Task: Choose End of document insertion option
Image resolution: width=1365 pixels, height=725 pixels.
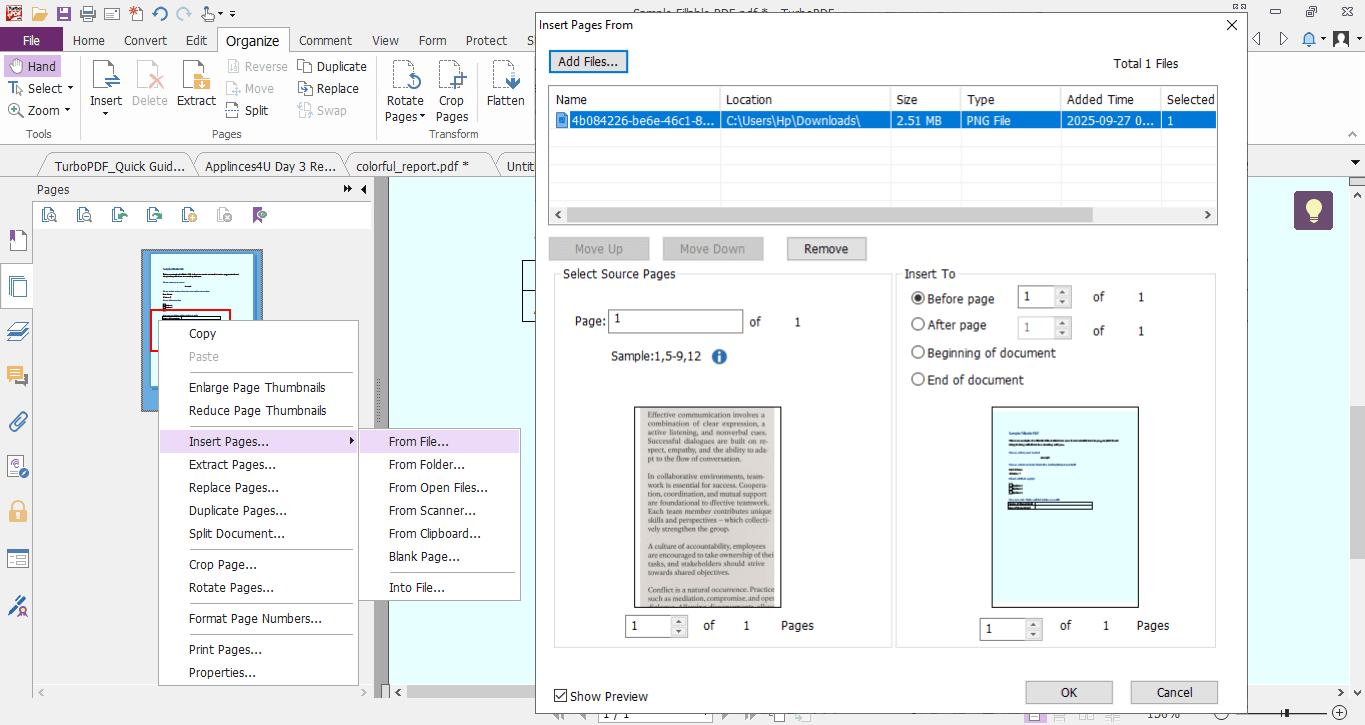Action: coord(918,379)
